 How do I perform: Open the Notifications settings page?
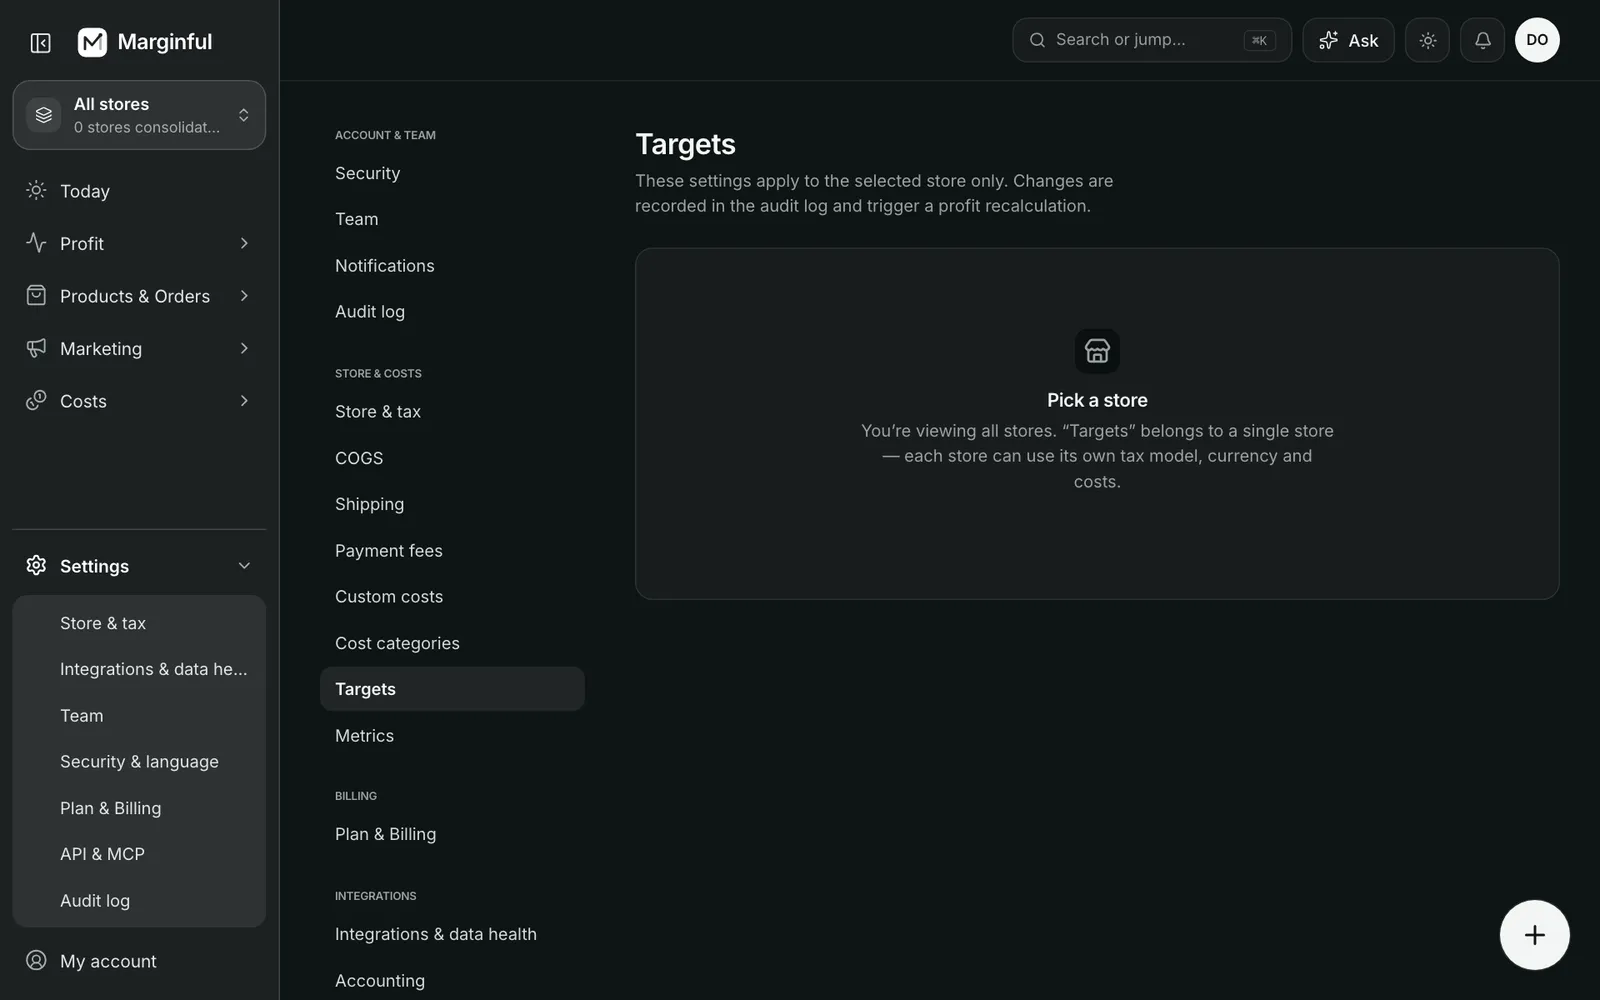(x=452, y=266)
